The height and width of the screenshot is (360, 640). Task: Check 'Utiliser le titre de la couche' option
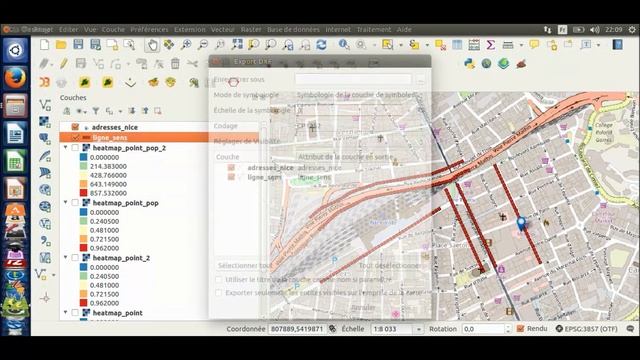coord(219,280)
